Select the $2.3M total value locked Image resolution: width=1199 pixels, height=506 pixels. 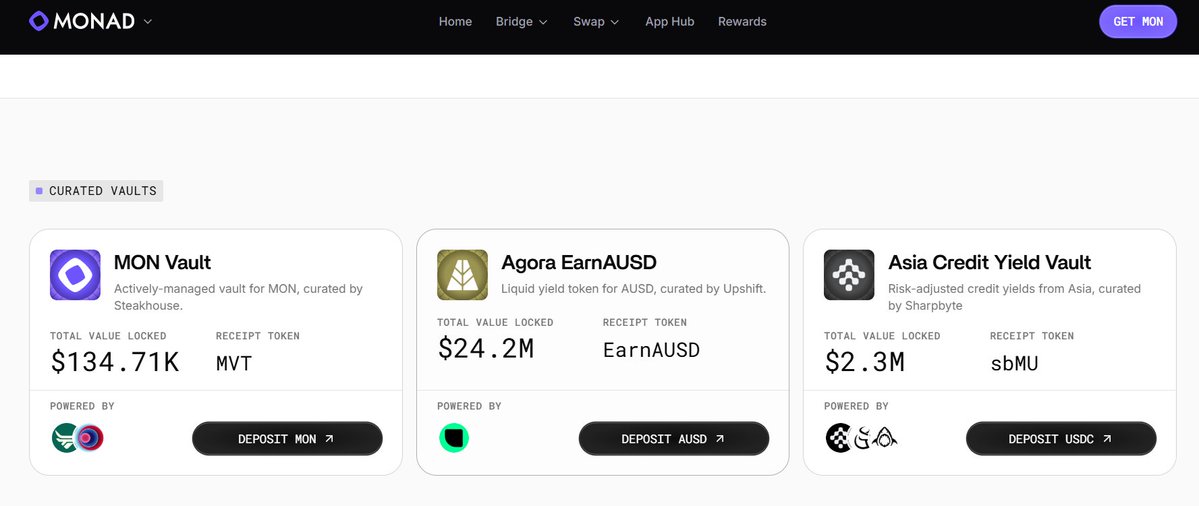coord(864,362)
